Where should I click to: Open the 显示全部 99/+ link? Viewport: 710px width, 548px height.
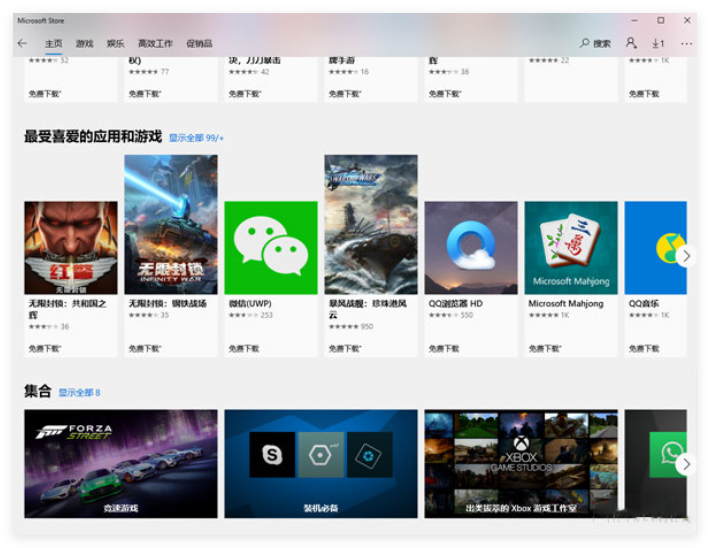point(196,138)
